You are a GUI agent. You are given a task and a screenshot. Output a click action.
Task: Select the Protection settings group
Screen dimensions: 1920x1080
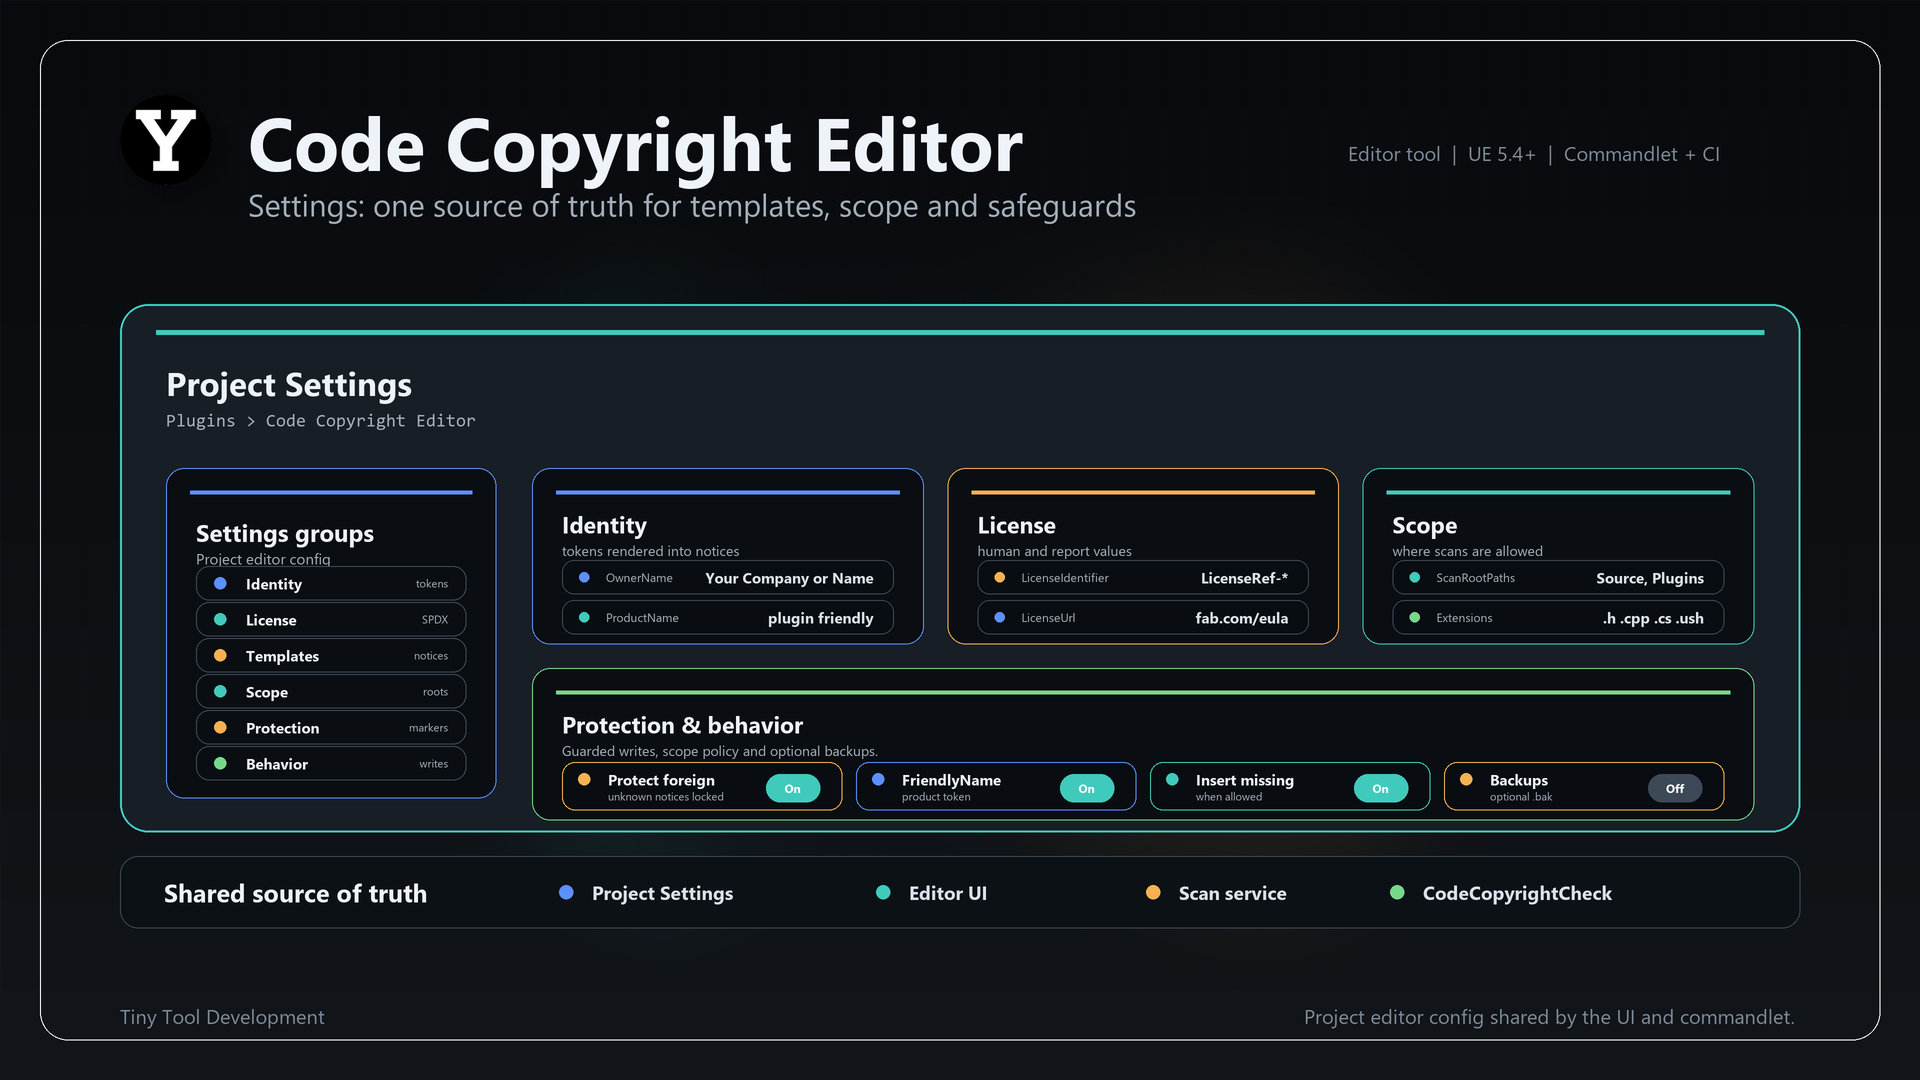(331, 728)
